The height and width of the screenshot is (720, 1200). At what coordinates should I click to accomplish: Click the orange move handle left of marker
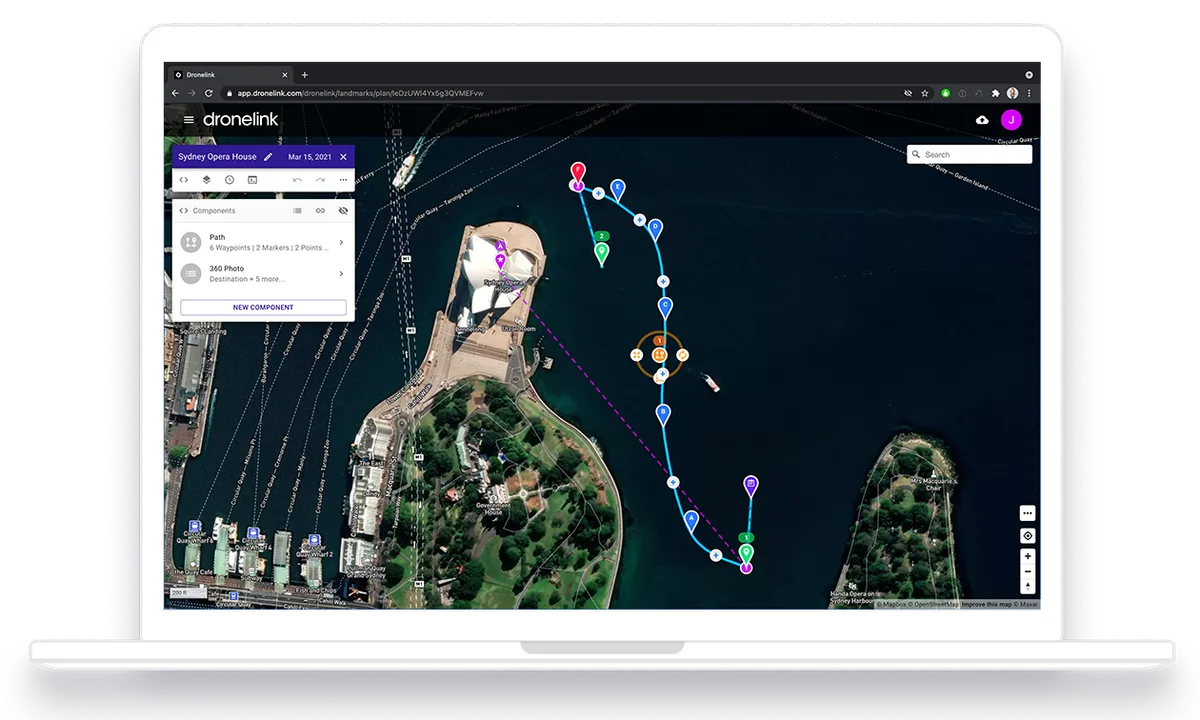point(637,355)
